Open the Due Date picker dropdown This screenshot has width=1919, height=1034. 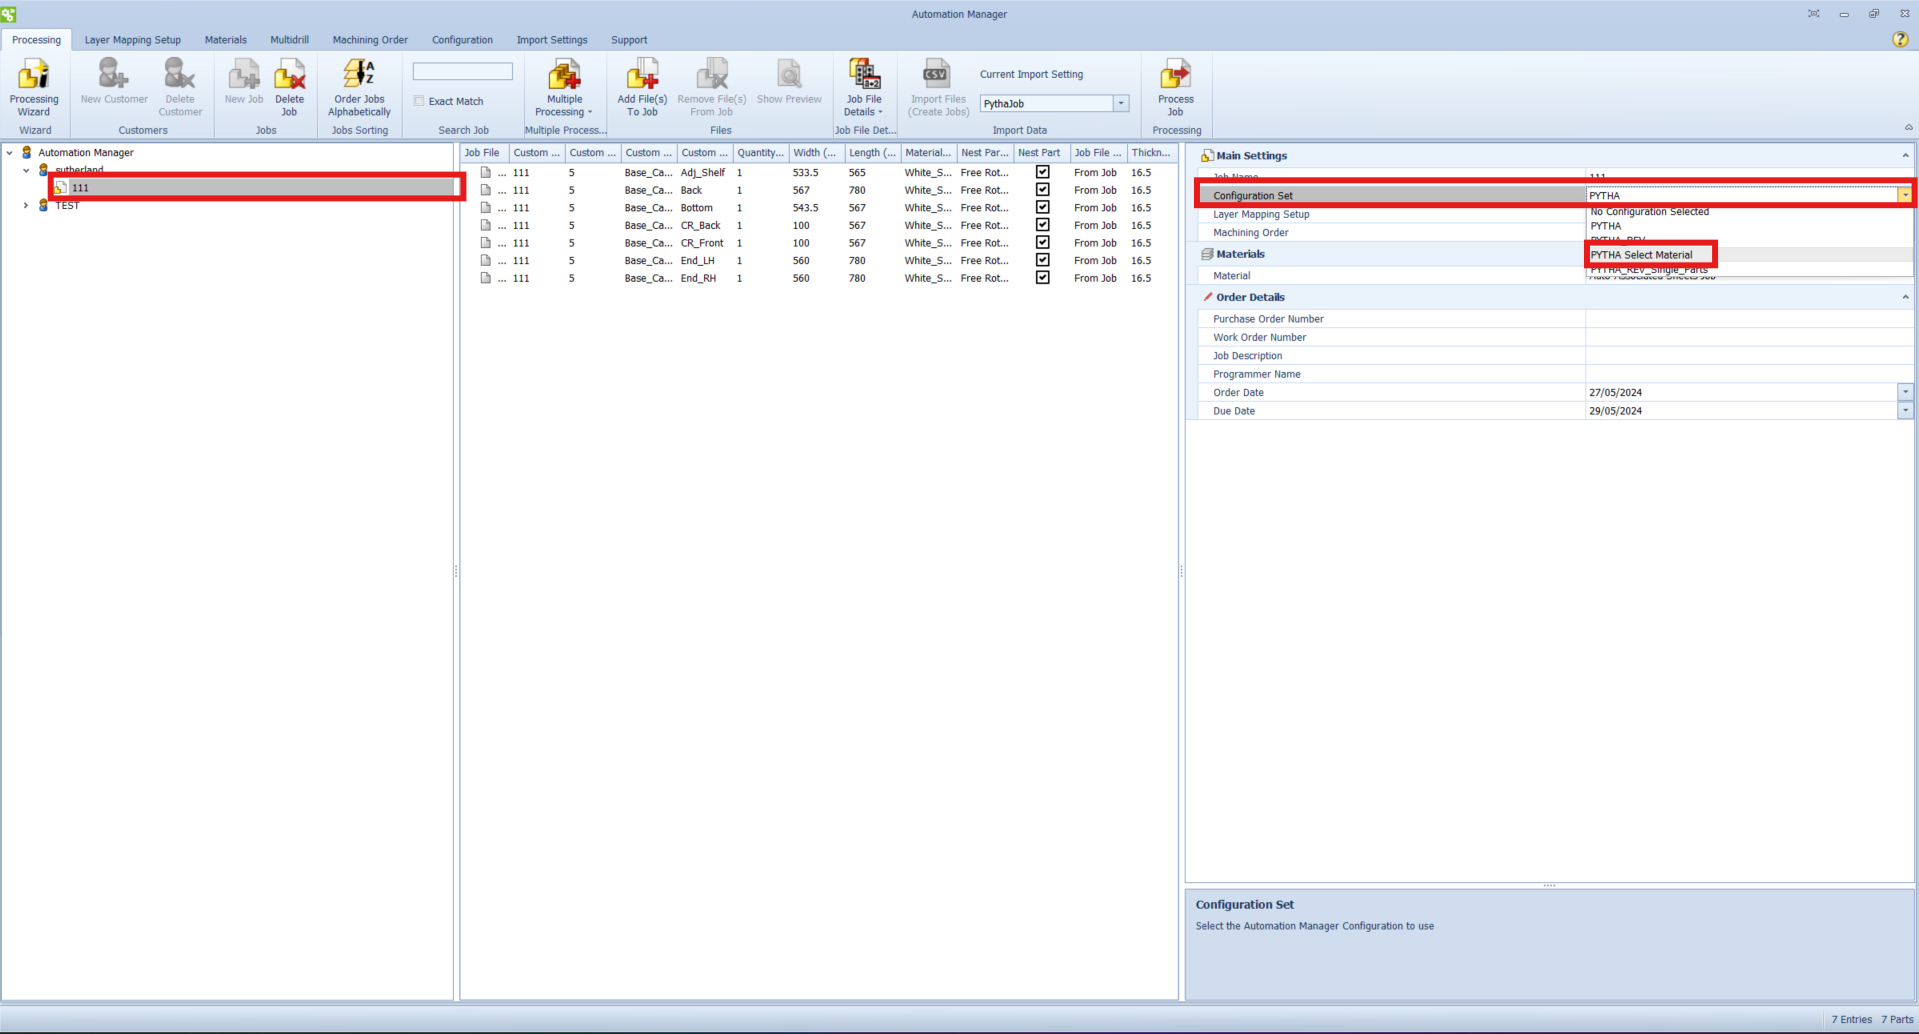tap(1904, 410)
